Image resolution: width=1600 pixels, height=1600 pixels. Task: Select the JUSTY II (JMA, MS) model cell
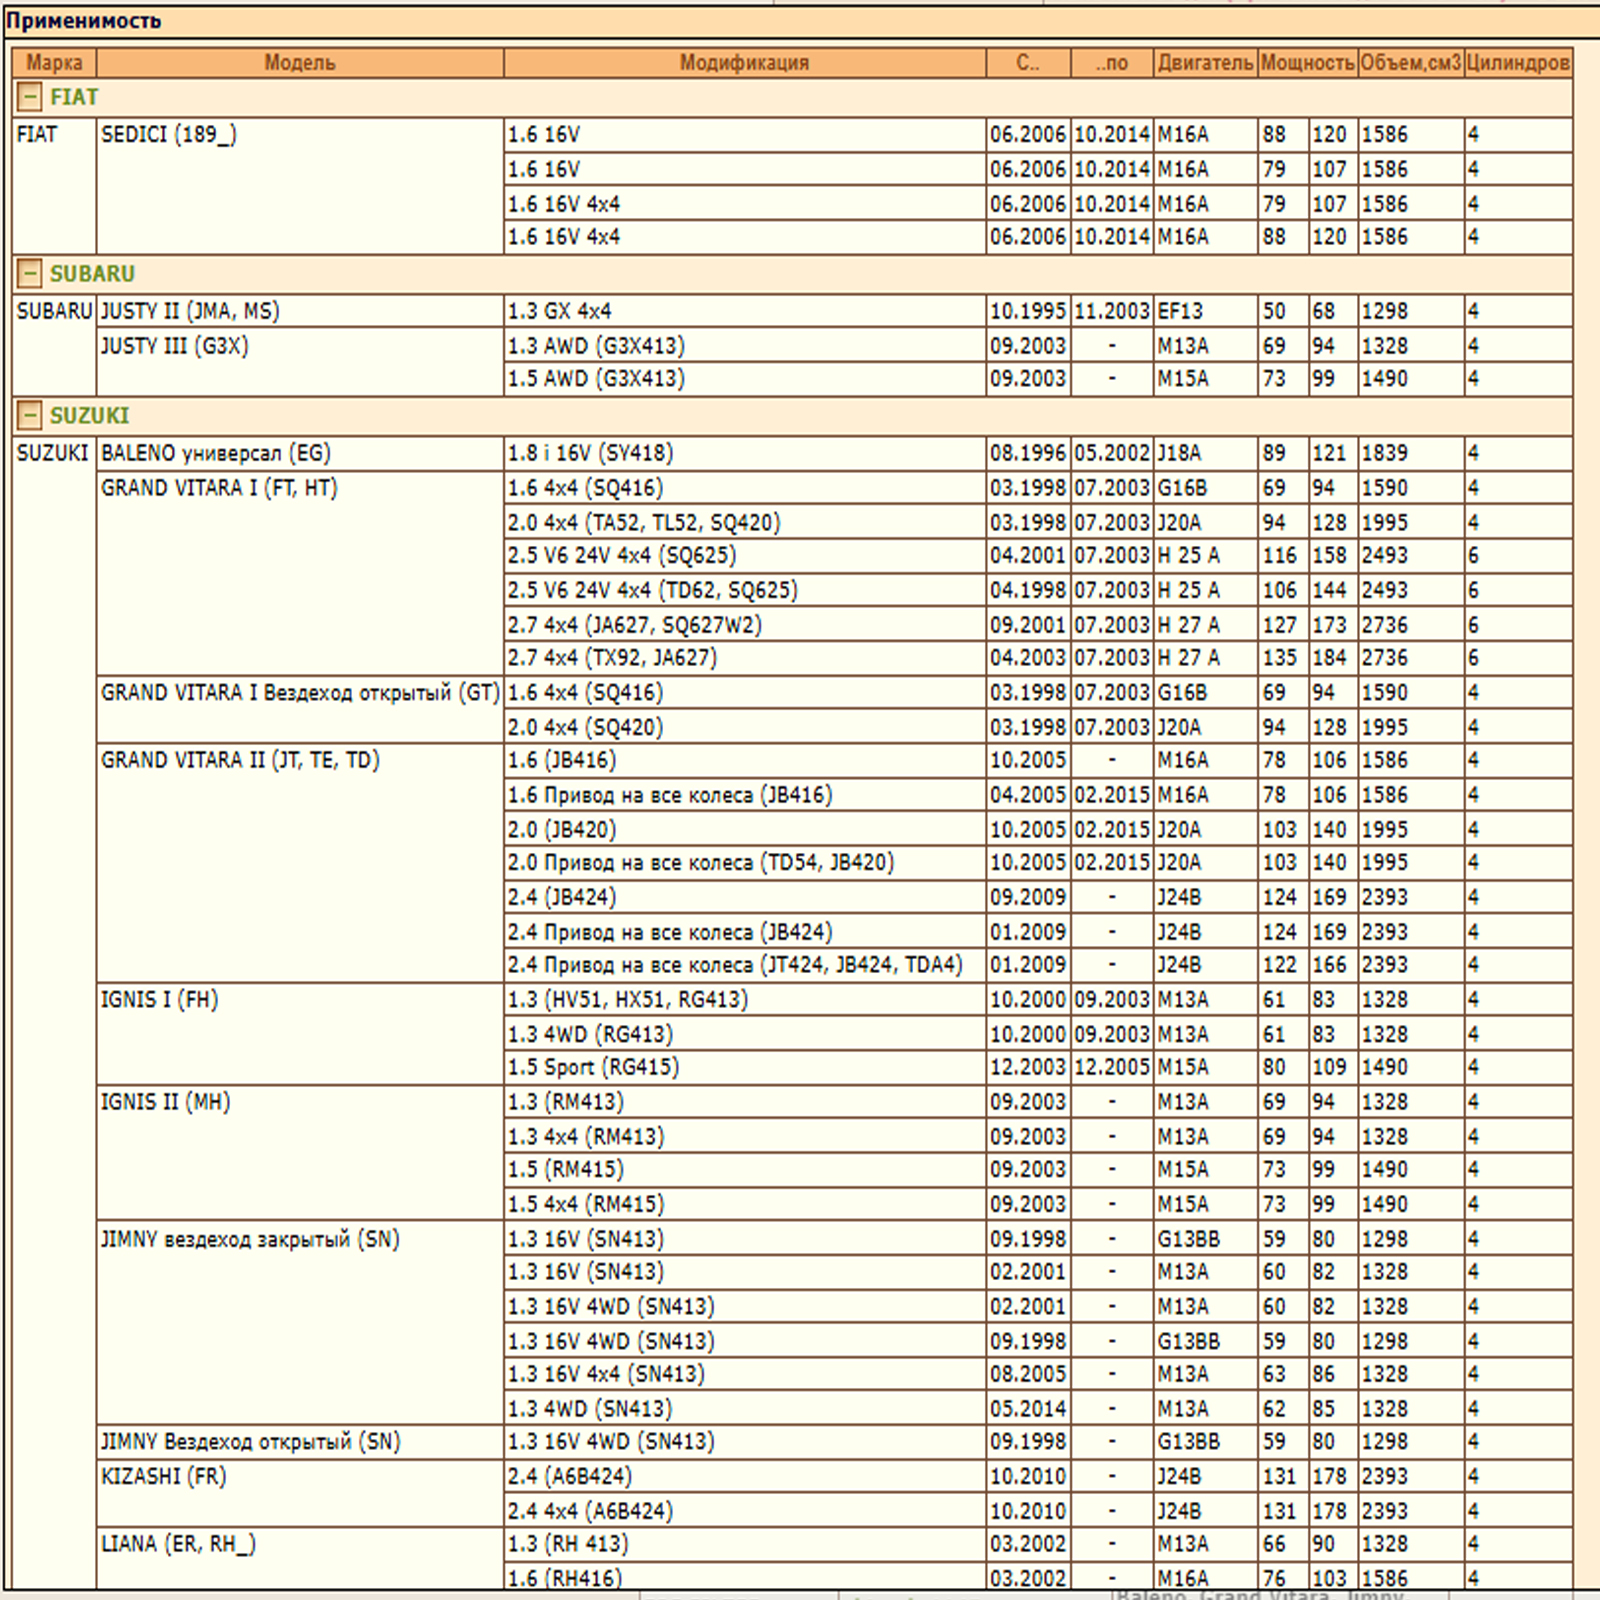(190, 311)
